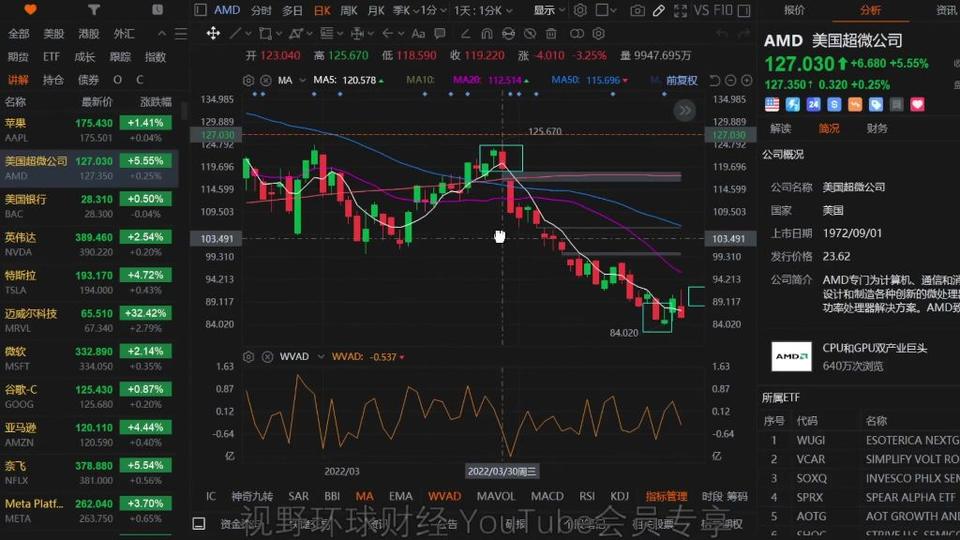The image size is (960, 540).
Task: Jump to latest bars with the double-arrow button
Action: (x=684, y=110)
